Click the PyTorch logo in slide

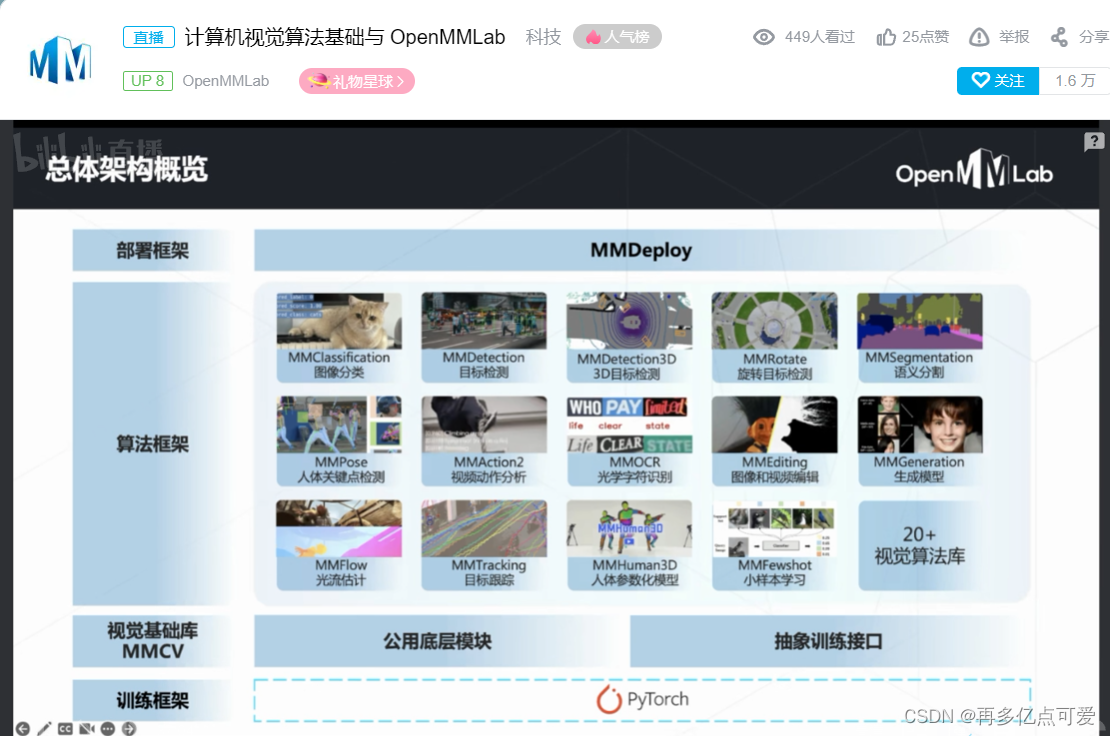(x=643, y=699)
